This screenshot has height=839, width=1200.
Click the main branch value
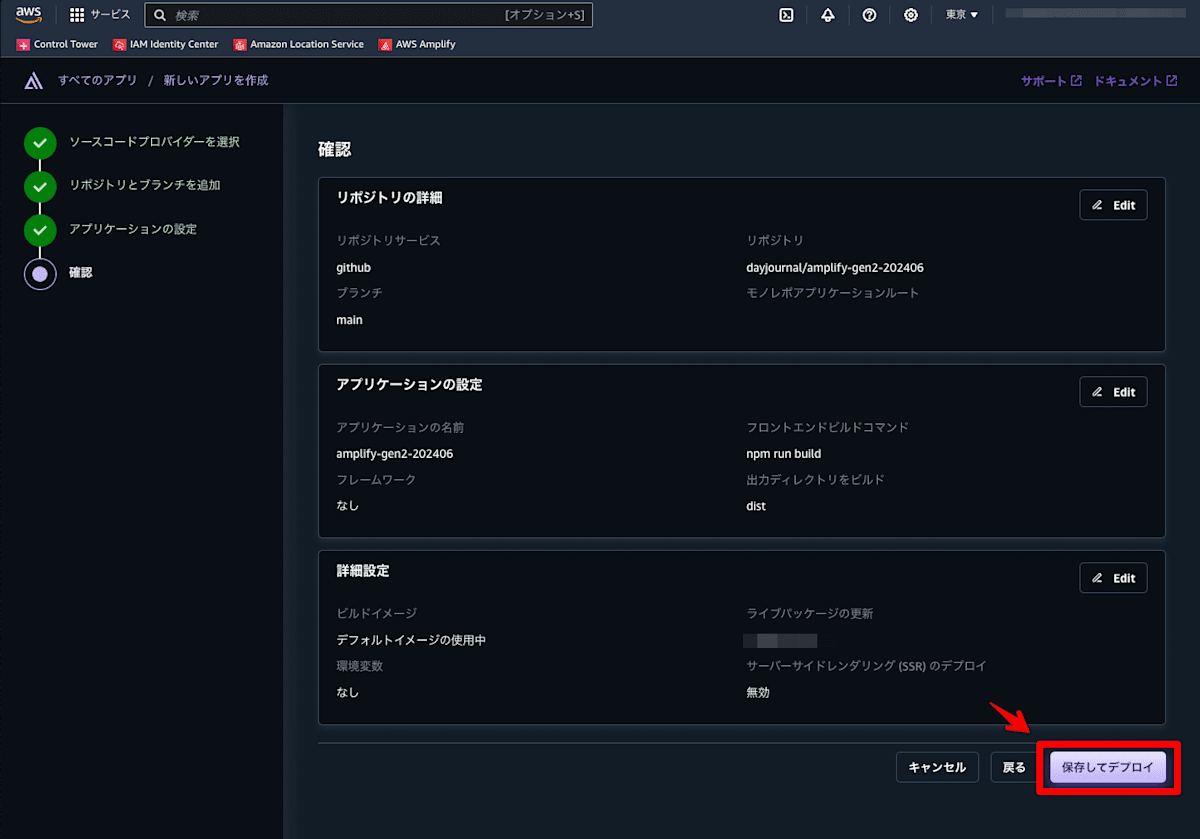point(350,320)
